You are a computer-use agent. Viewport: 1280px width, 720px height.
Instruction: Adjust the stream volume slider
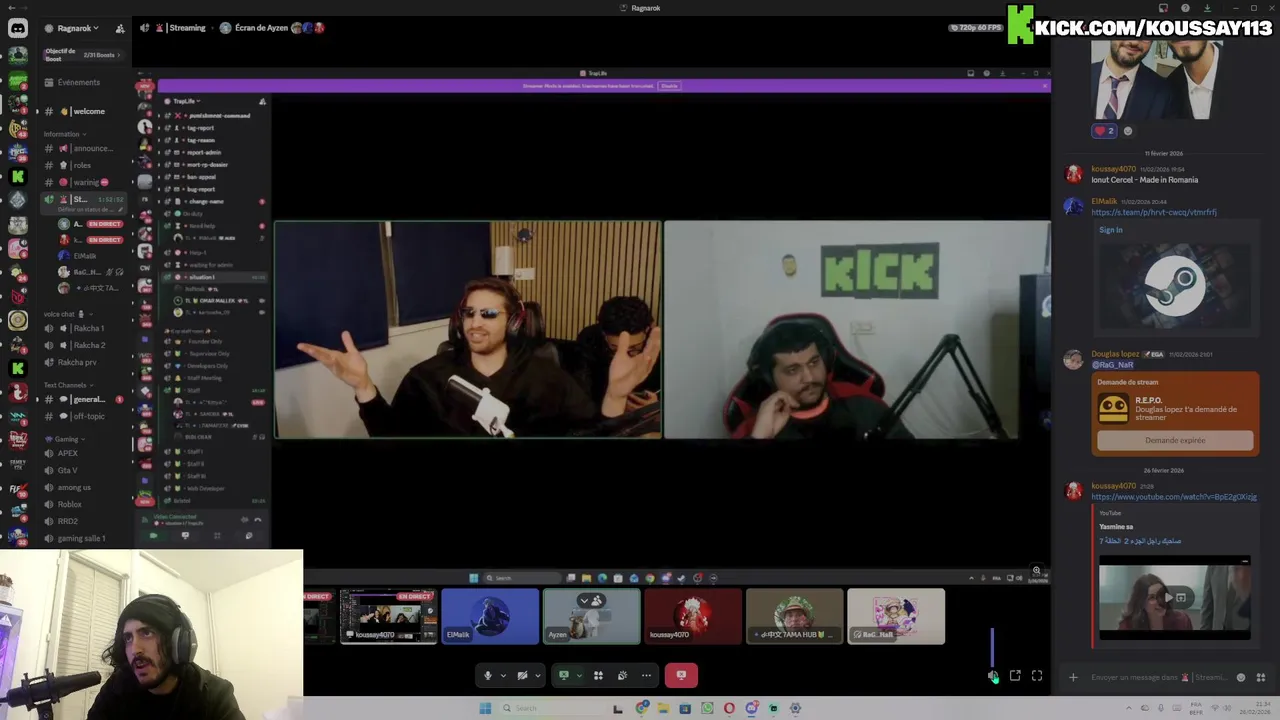pos(992,646)
